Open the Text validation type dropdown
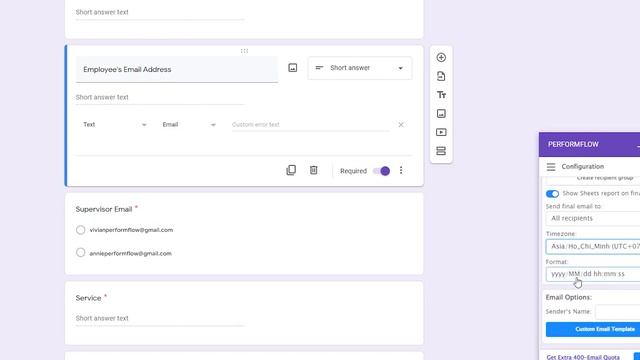Image resolution: width=640 pixels, height=360 pixels. (x=114, y=124)
